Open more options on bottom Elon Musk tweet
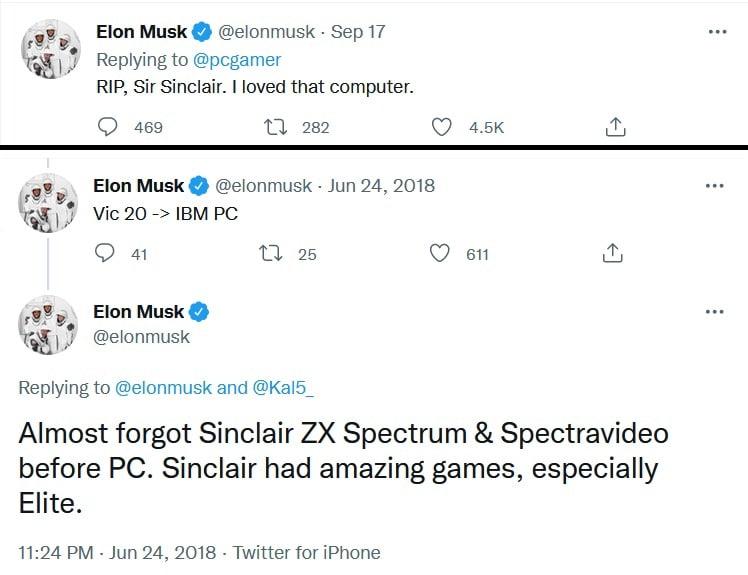The height and width of the screenshot is (575, 748). click(x=714, y=312)
